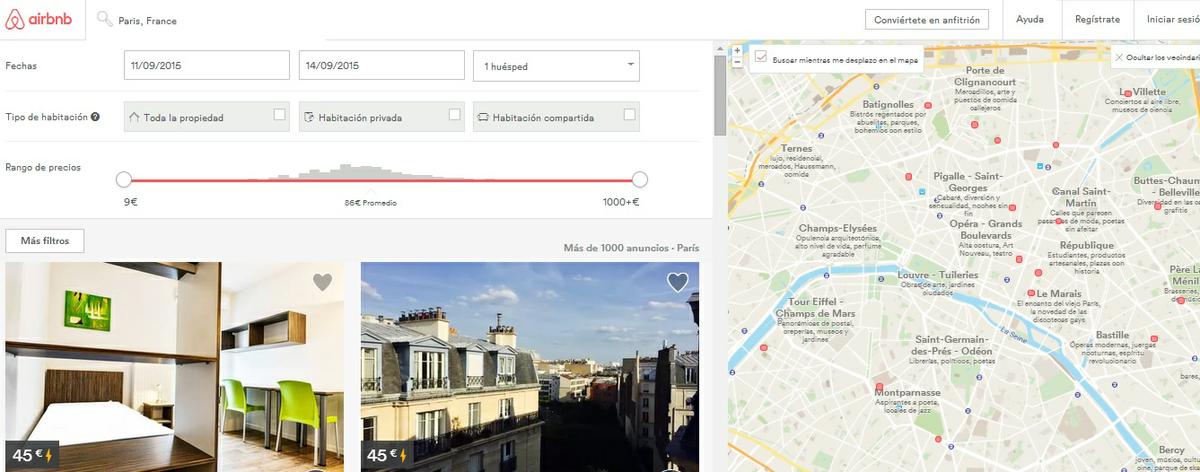1200x472 pixels.
Task: Click the X beside Ocultar los vecindarios
Action: pos(1119,58)
